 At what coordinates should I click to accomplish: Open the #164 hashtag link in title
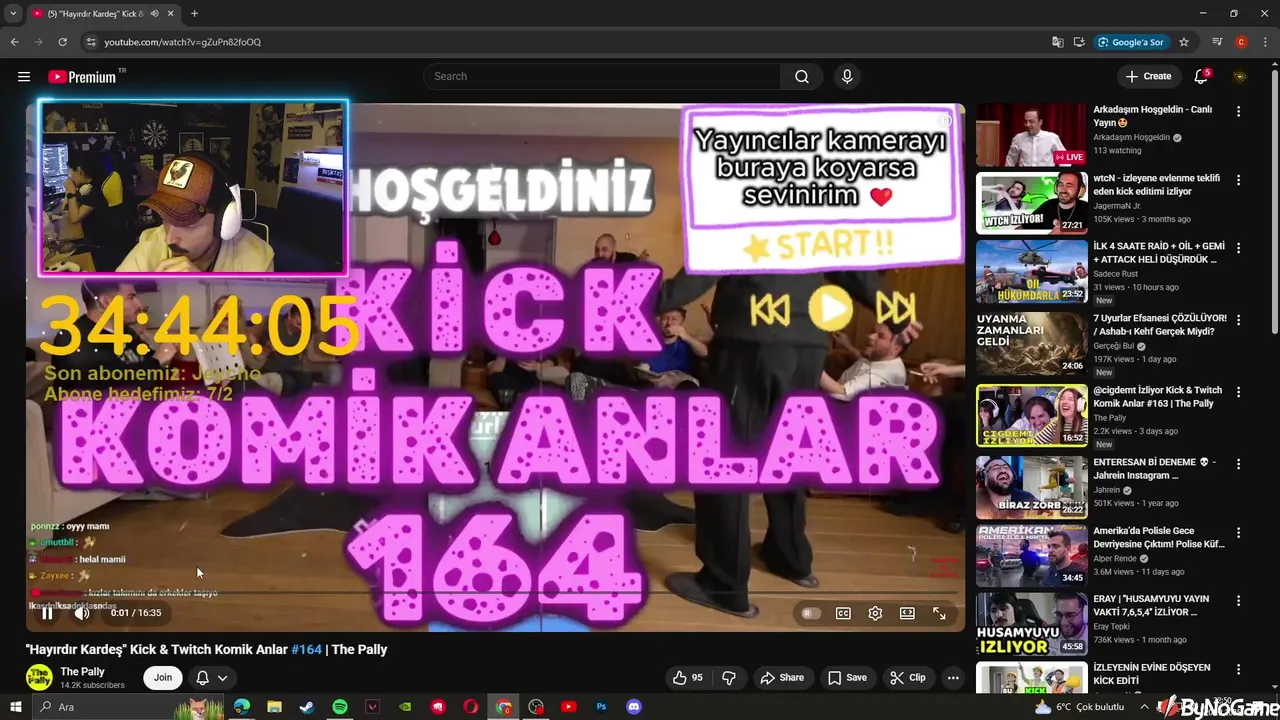pyautogui.click(x=306, y=650)
